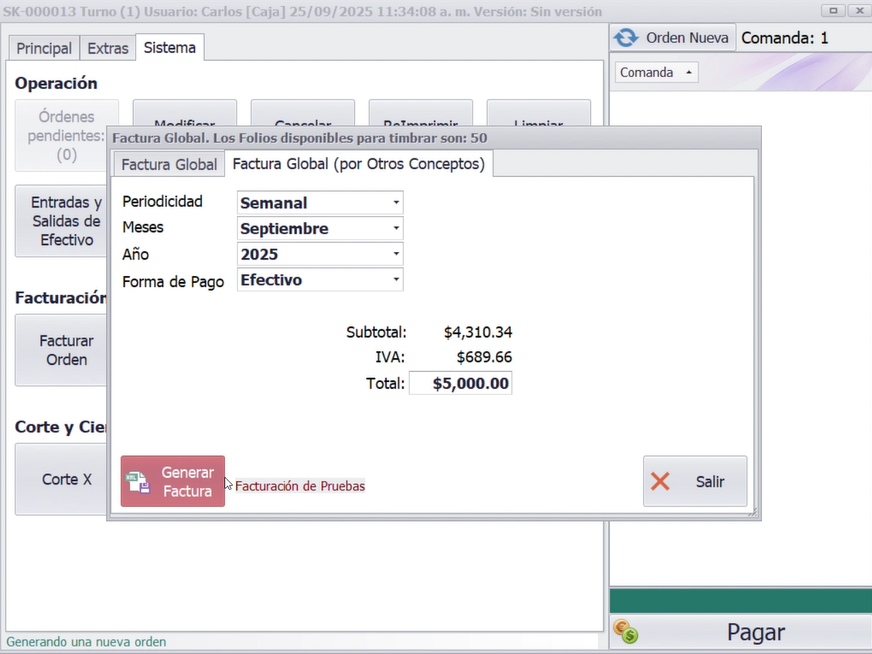The width and height of the screenshot is (872, 654).
Task: Select Factura Global (por Otros Conceptos) tab
Action: (358, 164)
